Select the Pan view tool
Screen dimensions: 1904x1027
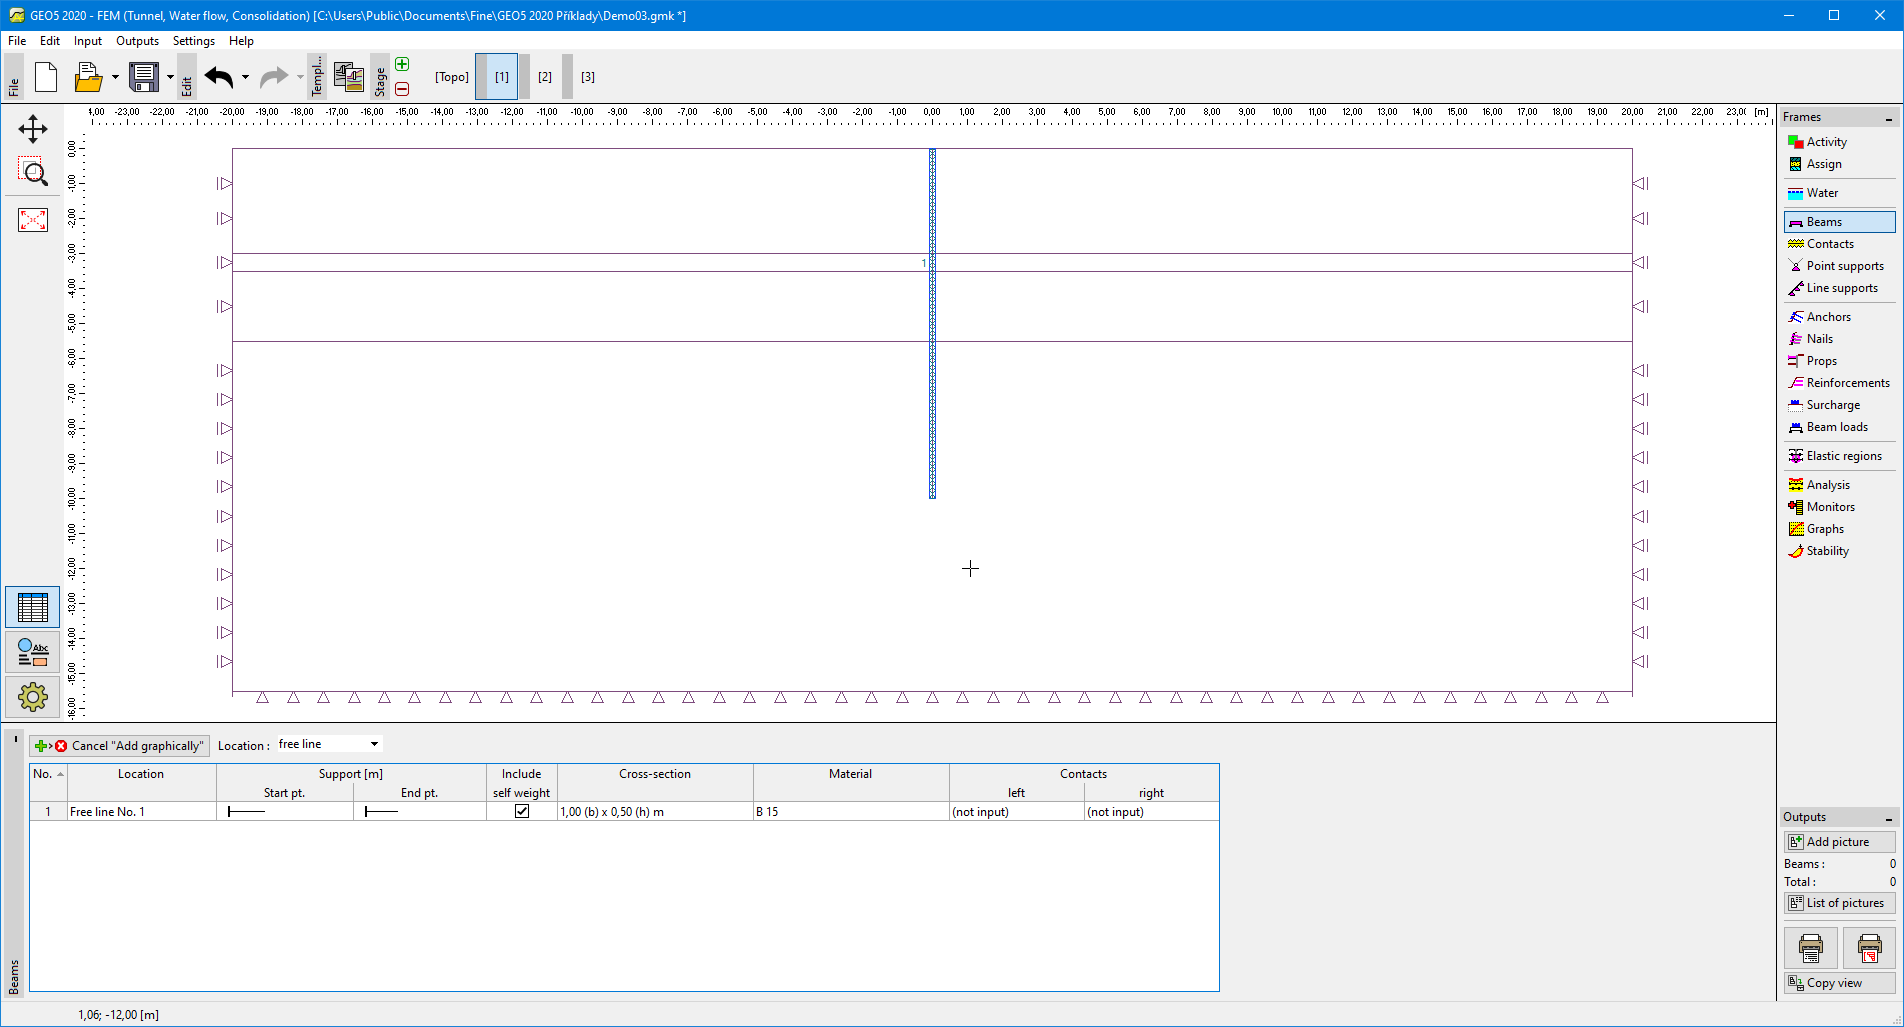pyautogui.click(x=33, y=129)
